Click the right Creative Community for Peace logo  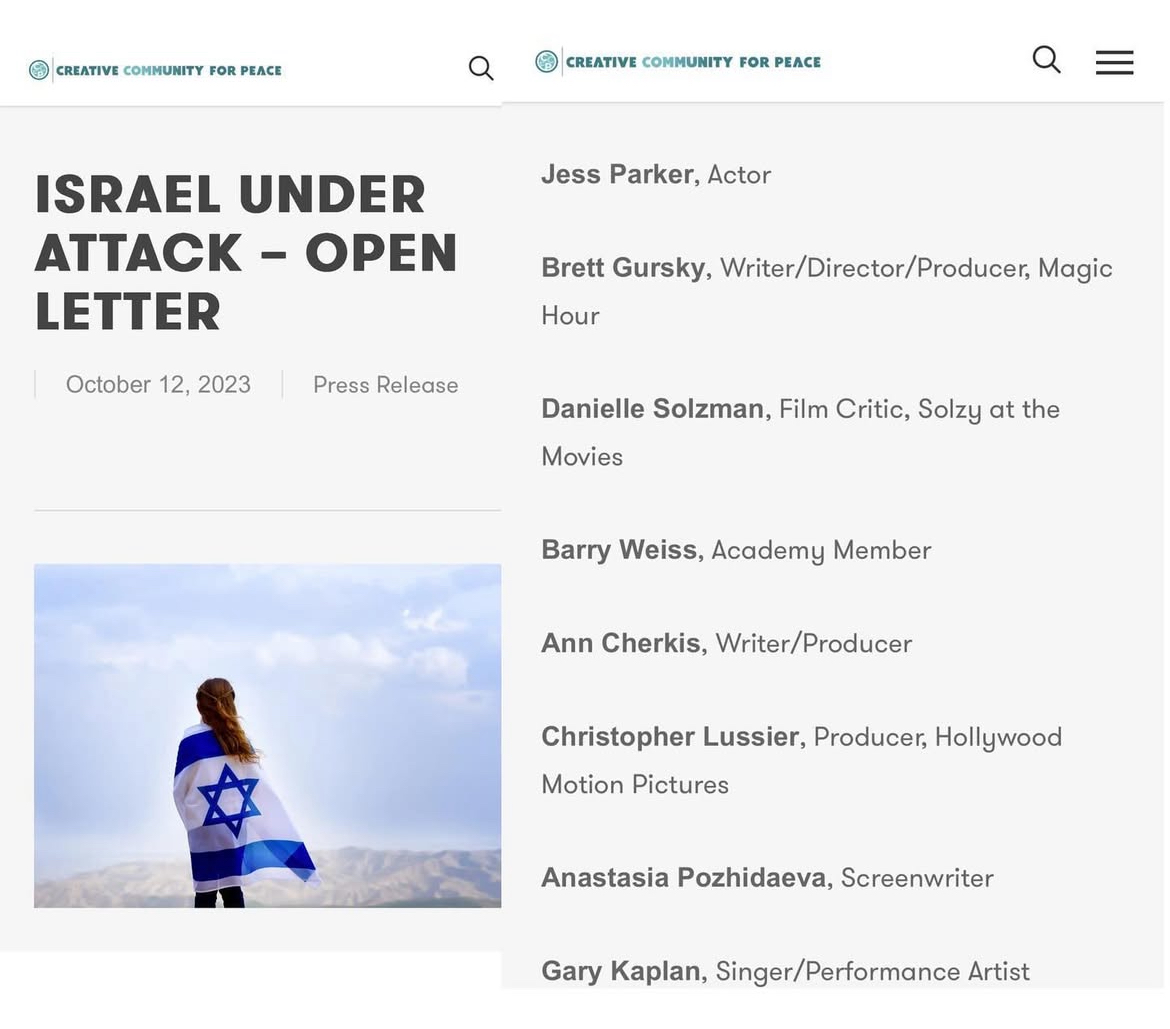pos(678,62)
